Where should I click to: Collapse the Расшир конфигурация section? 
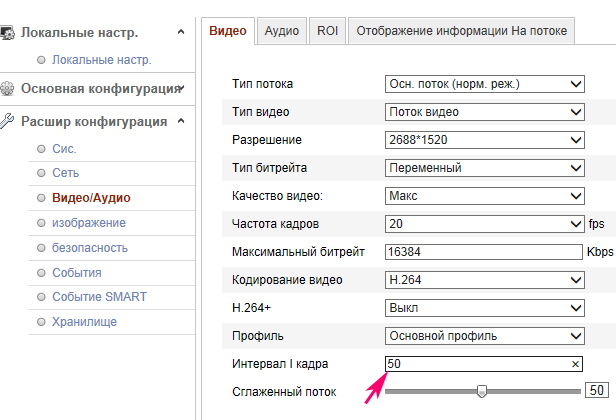(181, 121)
